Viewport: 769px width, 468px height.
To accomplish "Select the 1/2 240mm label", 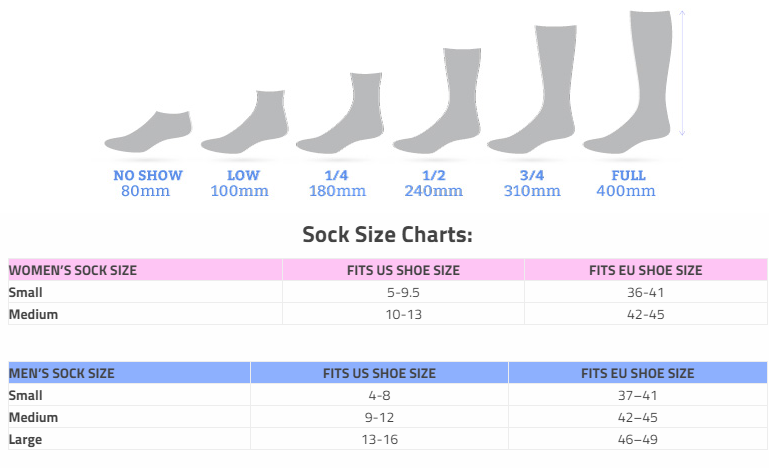I will (433, 183).
